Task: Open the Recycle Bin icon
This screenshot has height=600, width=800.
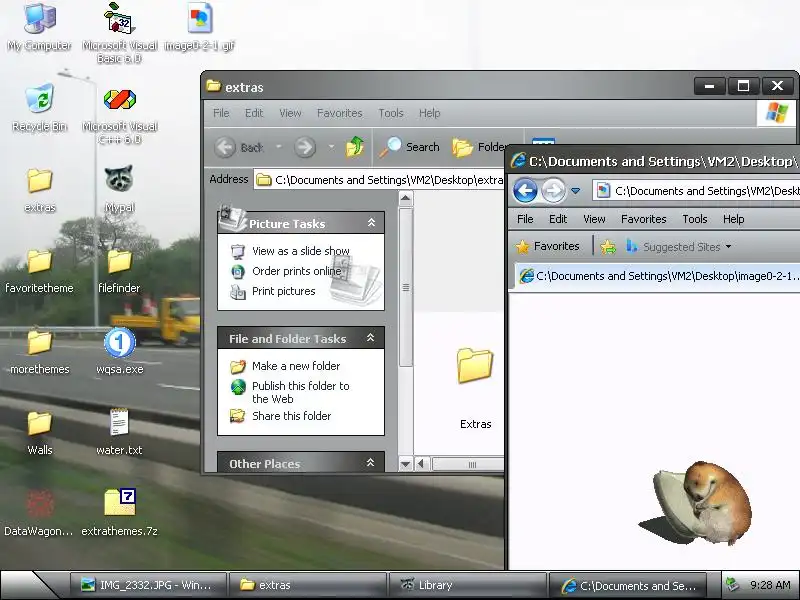Action: tap(39, 107)
